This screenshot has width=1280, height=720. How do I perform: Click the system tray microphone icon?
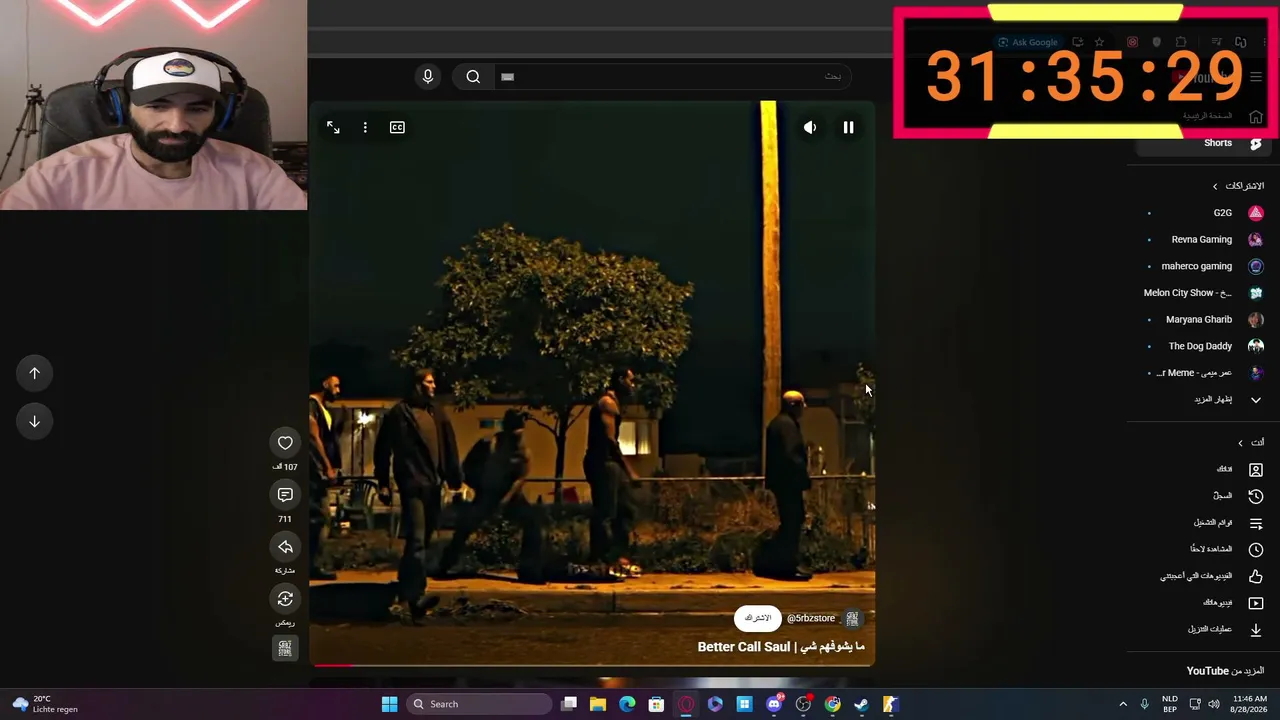coord(1145,704)
